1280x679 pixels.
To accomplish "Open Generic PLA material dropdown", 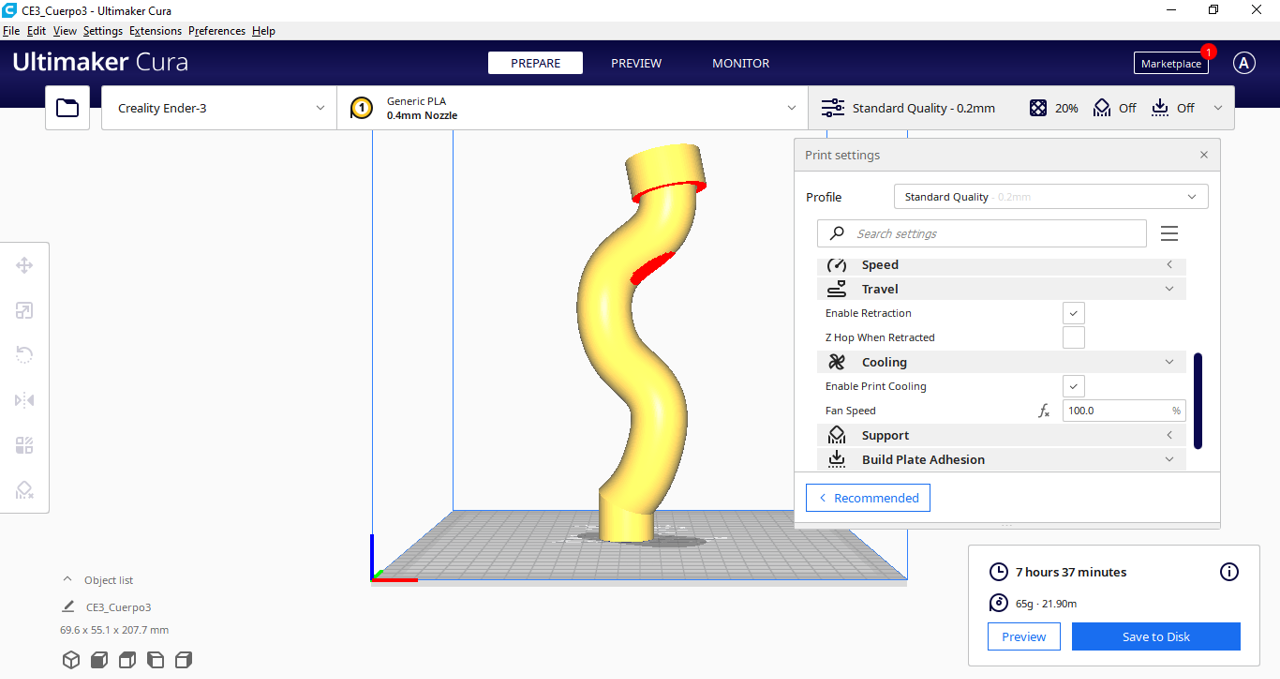I will [x=572, y=108].
